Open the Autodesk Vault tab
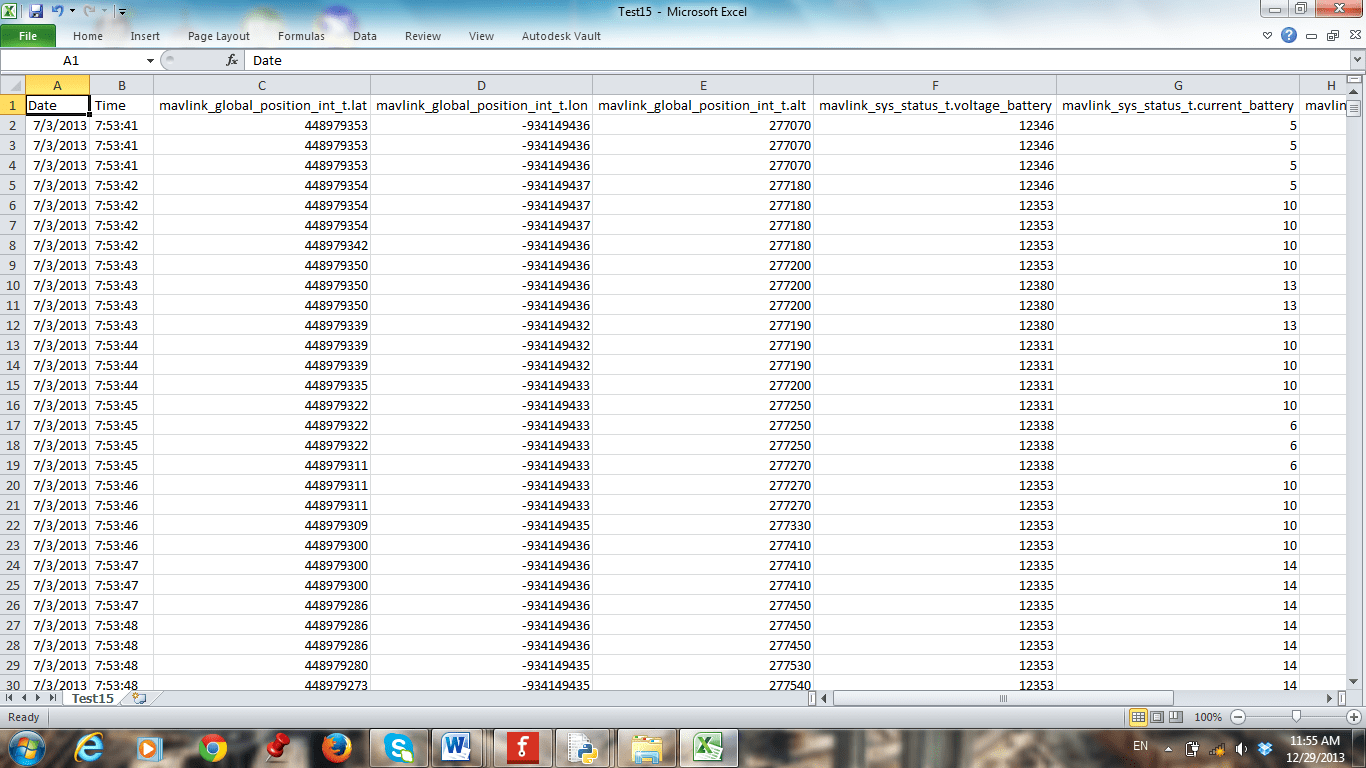 [561, 36]
